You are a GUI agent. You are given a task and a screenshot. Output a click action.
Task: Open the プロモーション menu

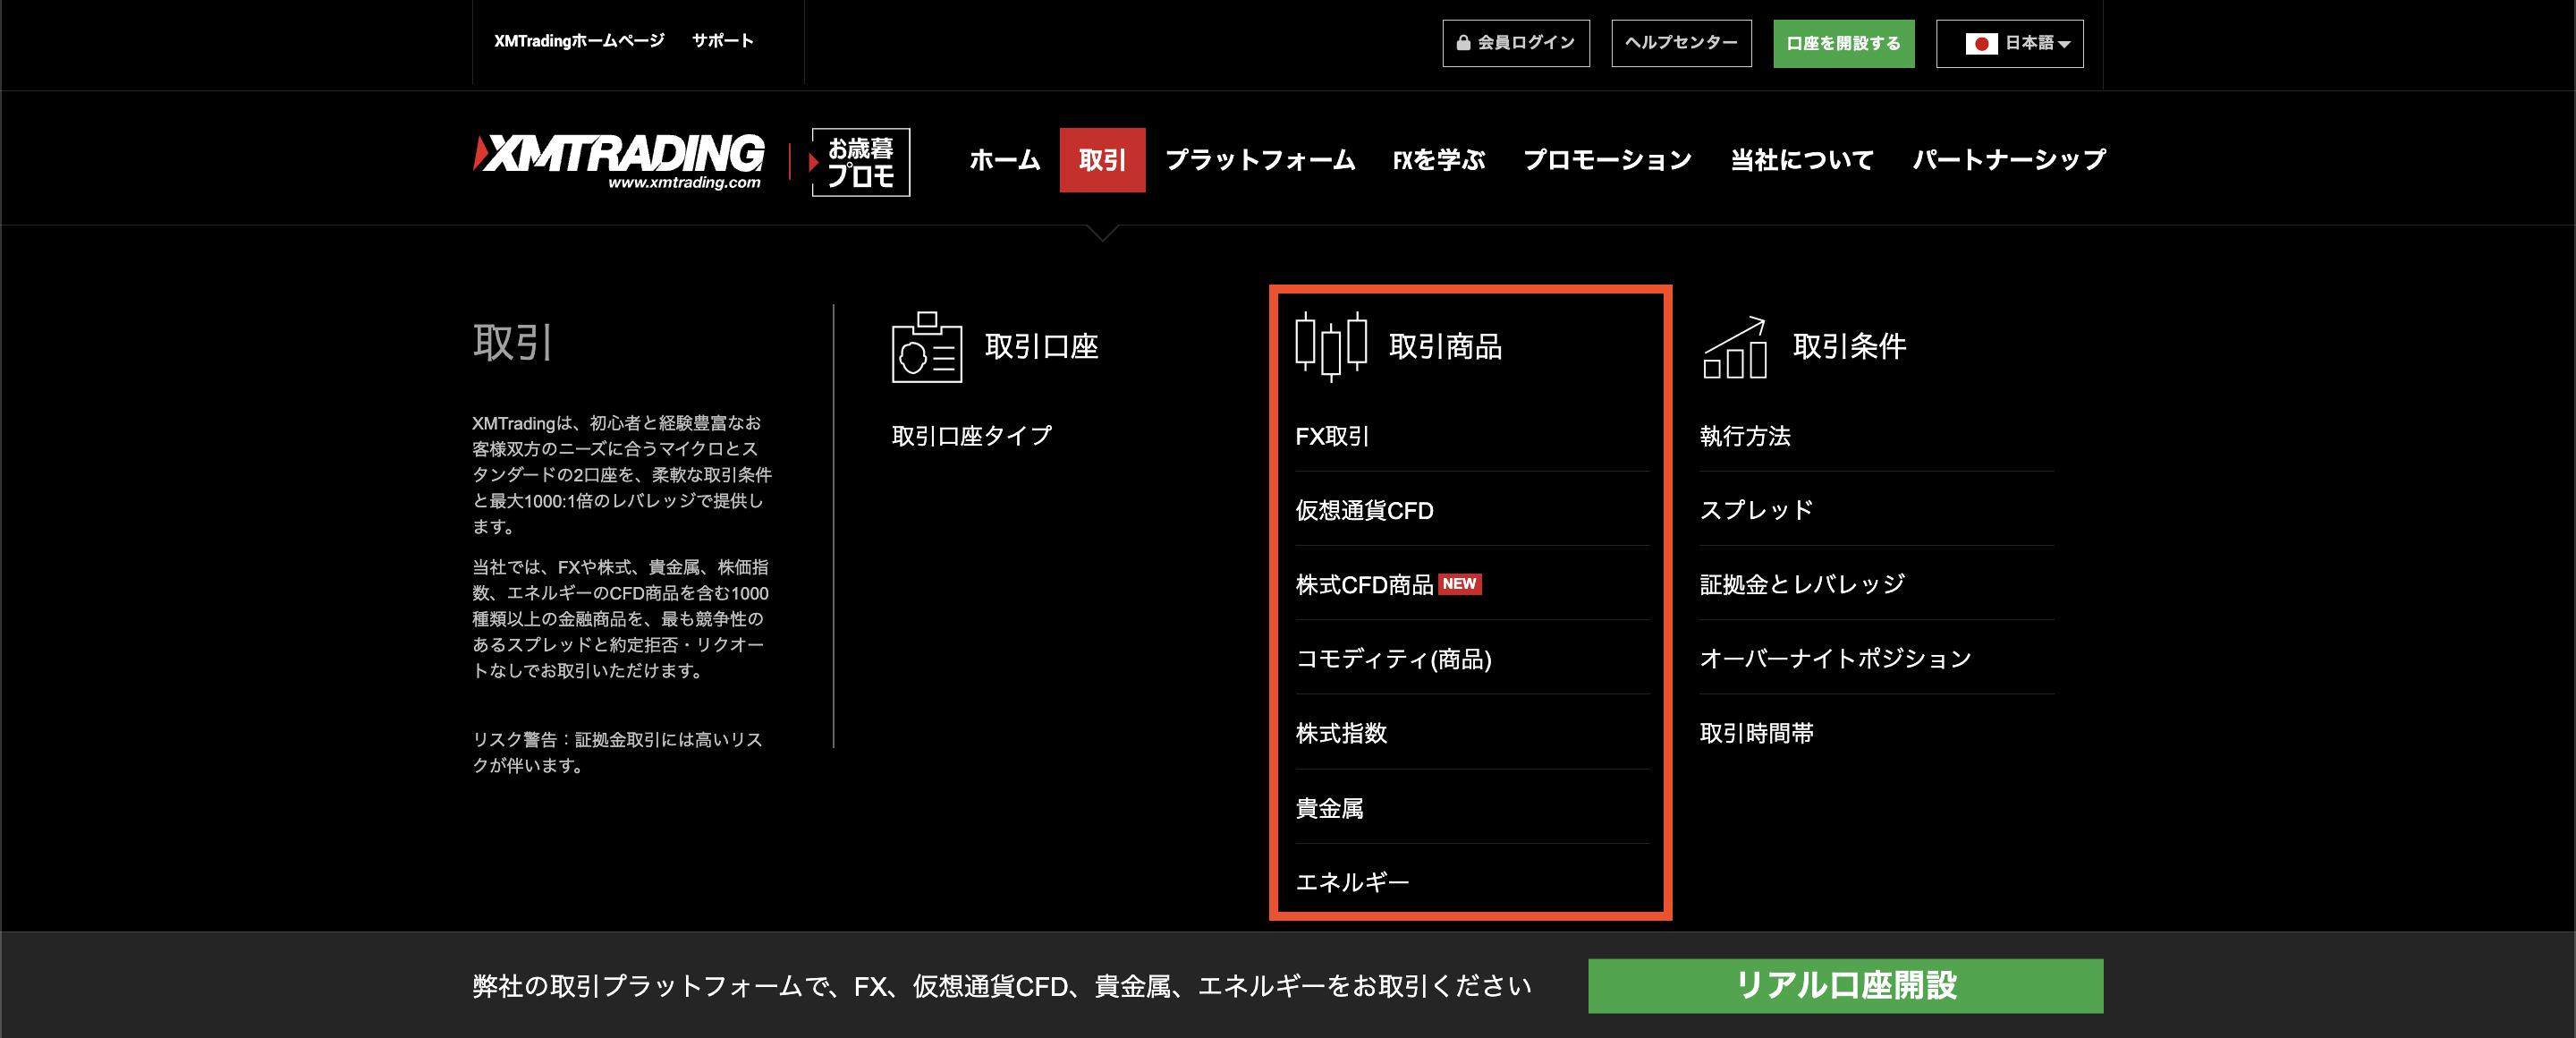pyautogui.click(x=1607, y=160)
